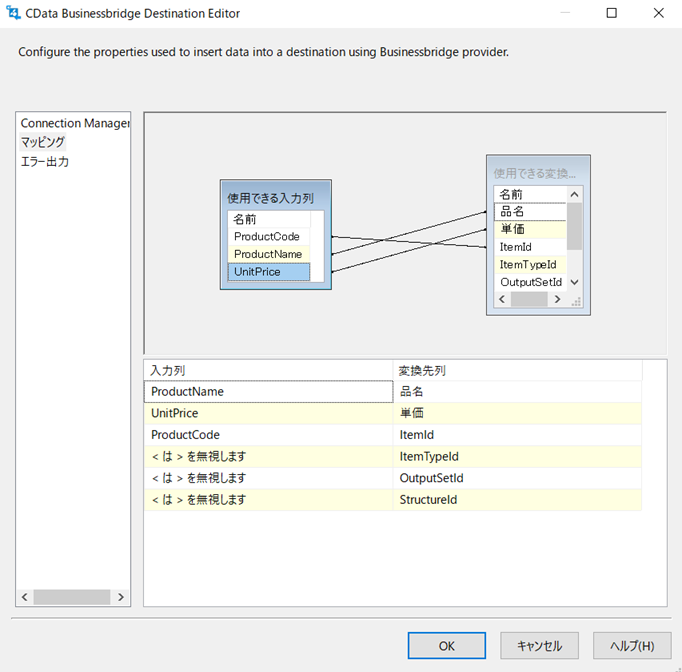Click the 品名 destination cell in grid
The width and height of the screenshot is (682, 672).
(x=518, y=391)
